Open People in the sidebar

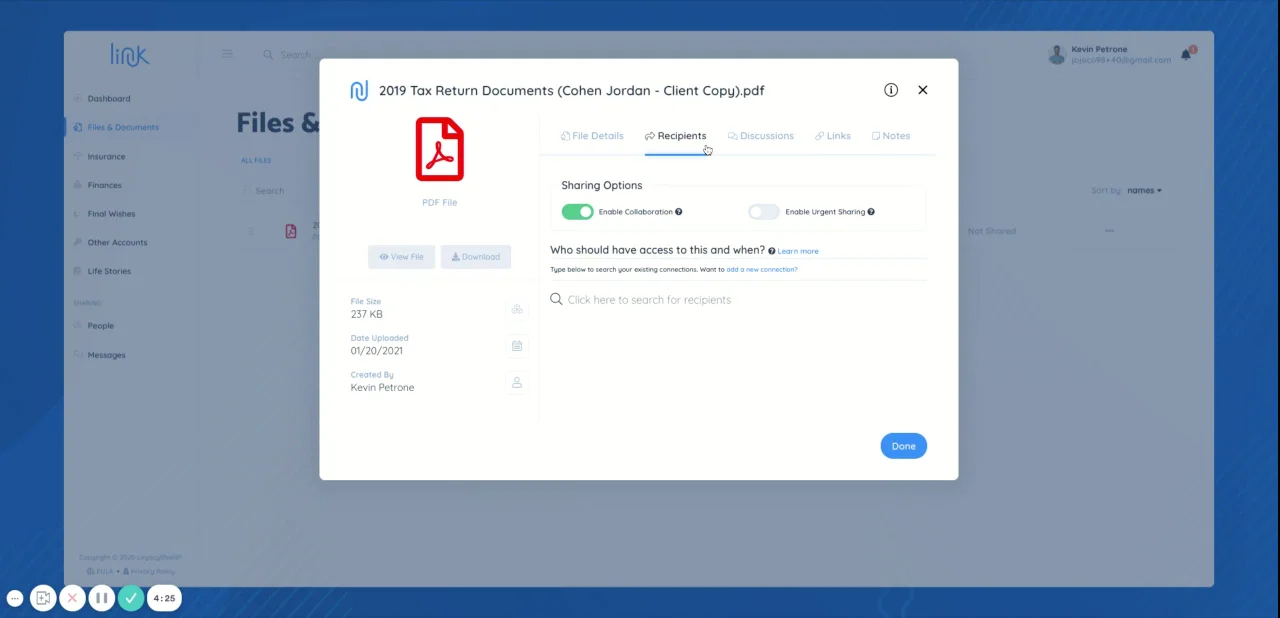(x=100, y=326)
